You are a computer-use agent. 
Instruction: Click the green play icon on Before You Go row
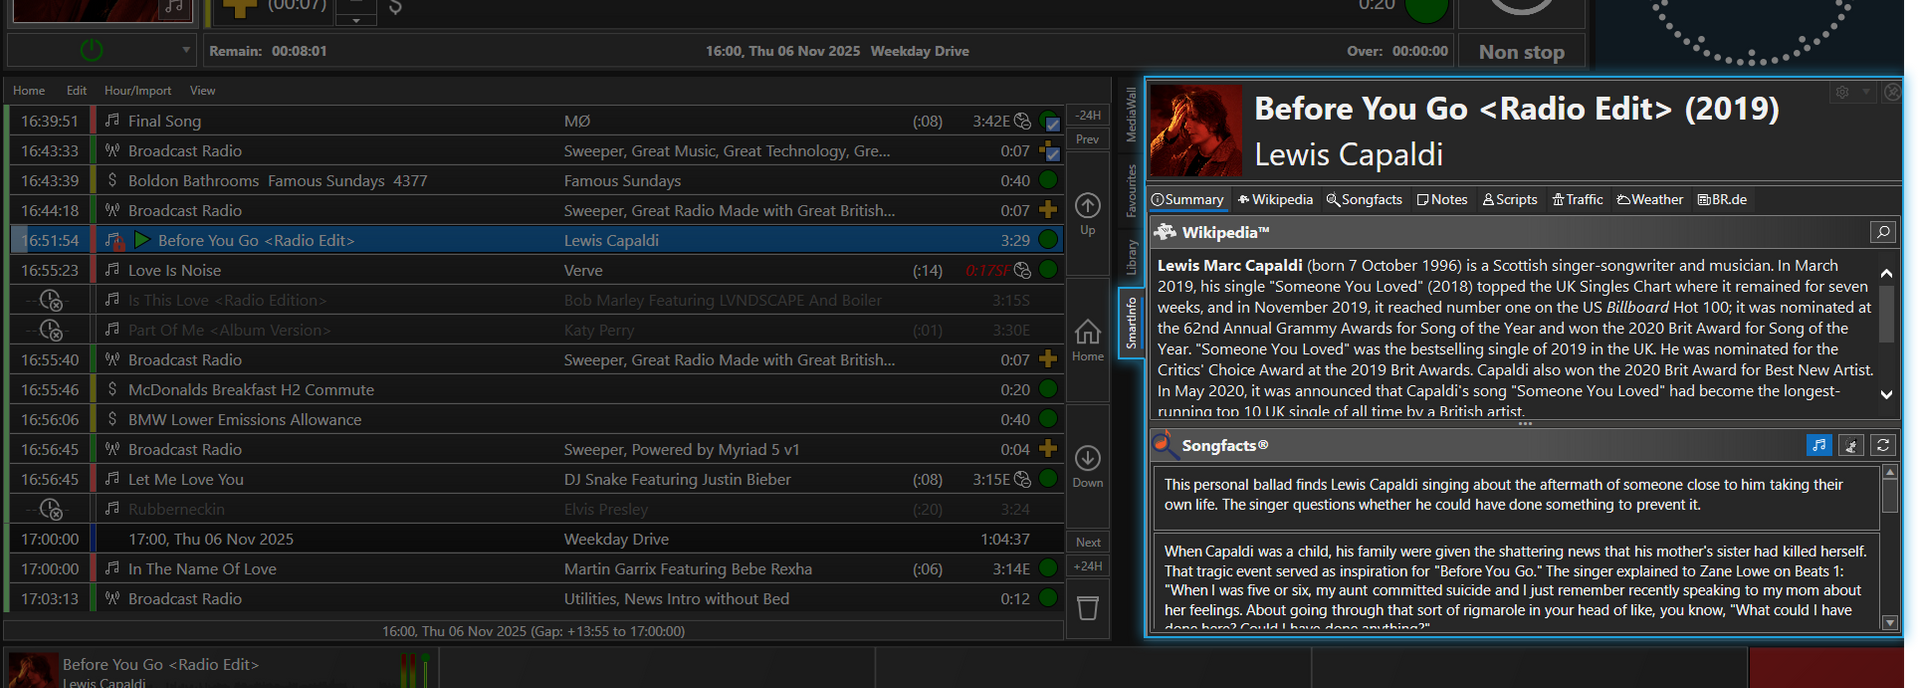(142, 240)
